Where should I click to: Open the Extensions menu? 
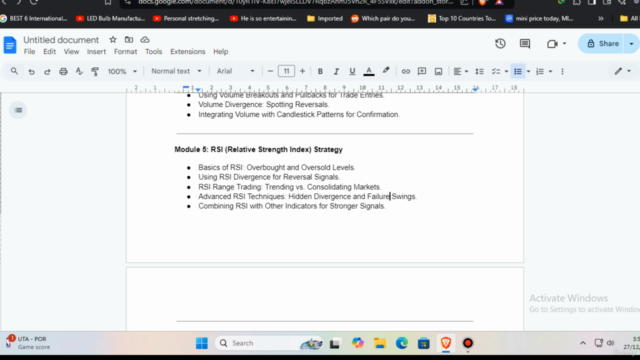187,52
